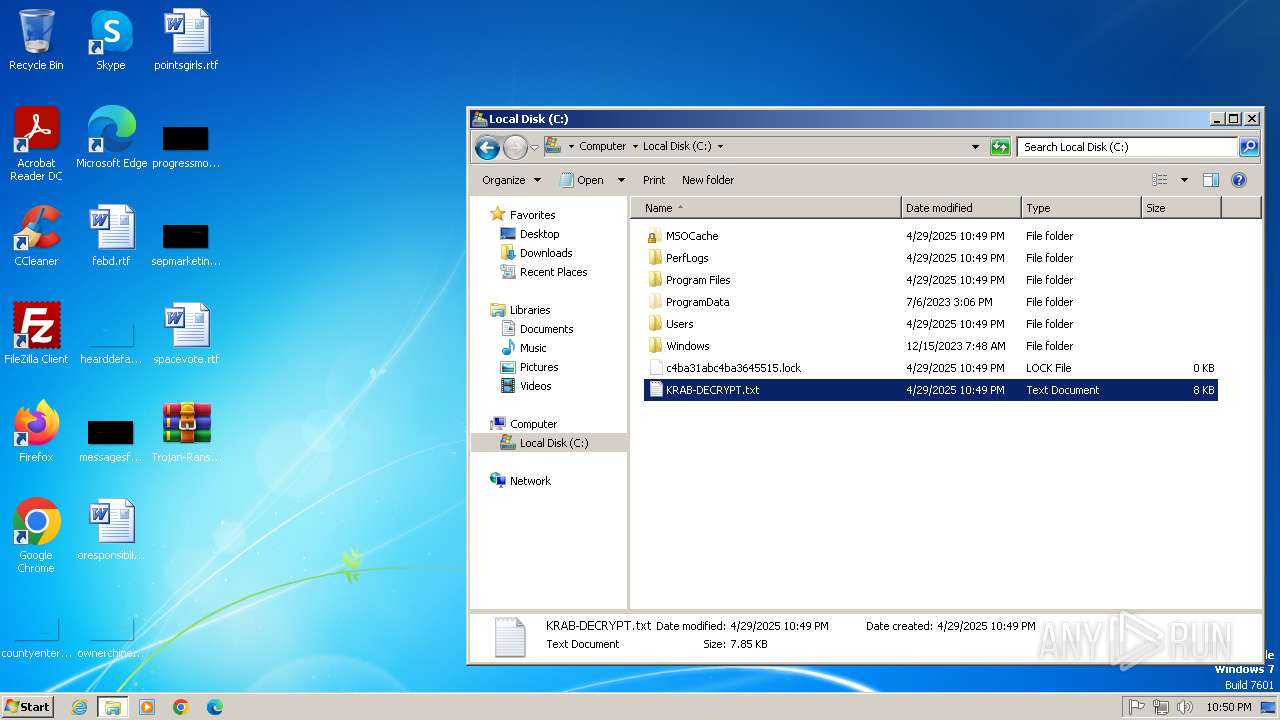
Task: Refresh the Local Disk (C:) view
Action: tap(1000, 147)
